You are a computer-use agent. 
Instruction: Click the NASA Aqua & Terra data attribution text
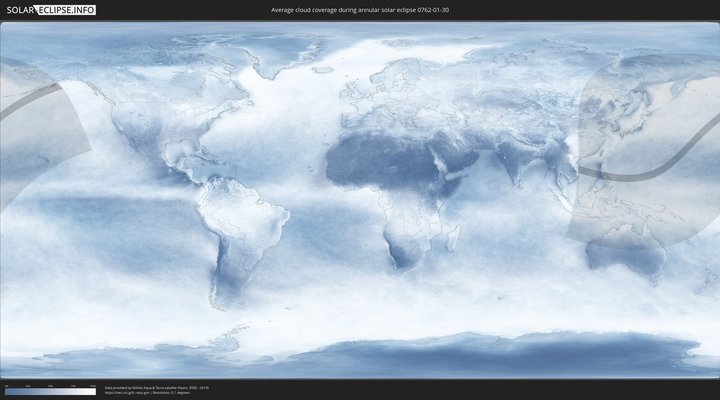157,387
